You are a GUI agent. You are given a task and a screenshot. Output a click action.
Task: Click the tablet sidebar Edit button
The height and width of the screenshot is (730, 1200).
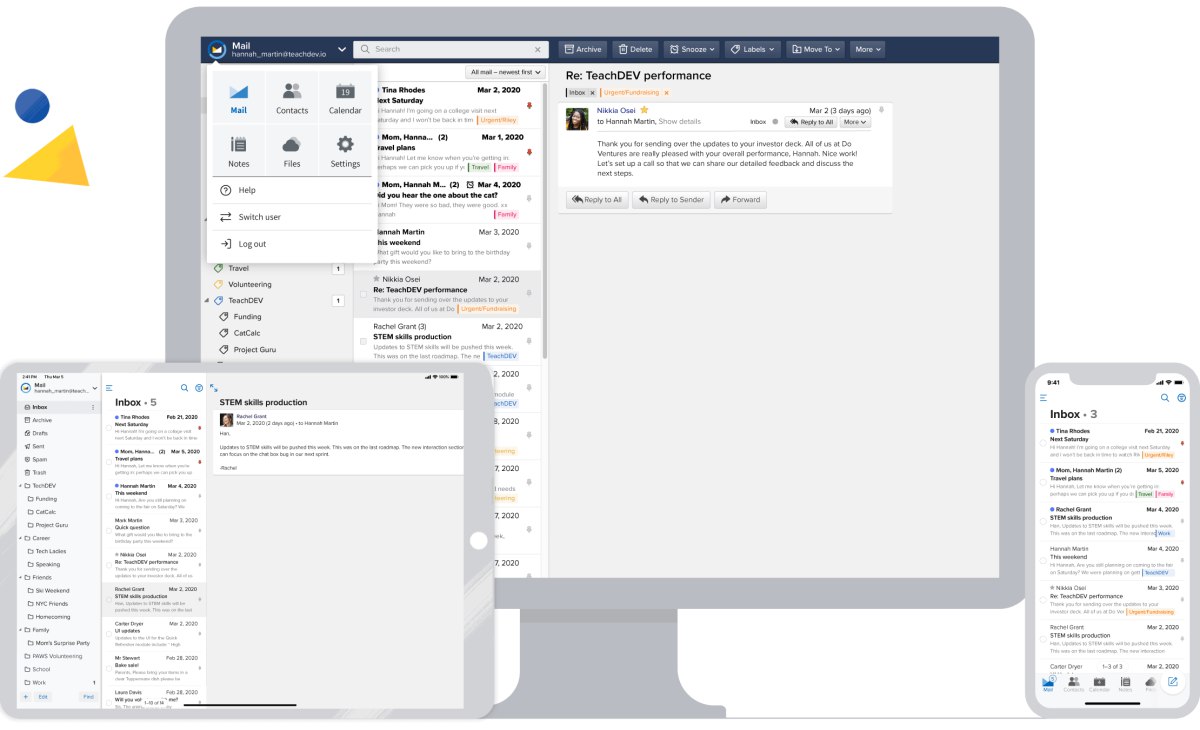43,696
